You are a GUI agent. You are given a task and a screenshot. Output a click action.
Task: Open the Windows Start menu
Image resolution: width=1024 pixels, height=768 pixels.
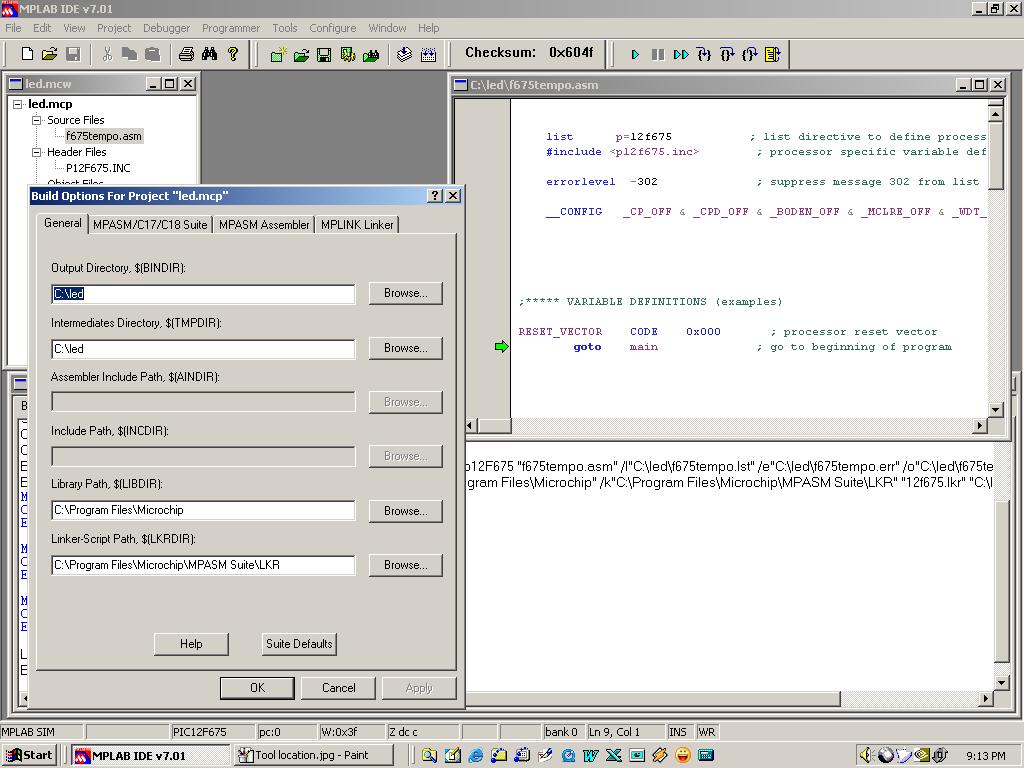click(x=29, y=755)
